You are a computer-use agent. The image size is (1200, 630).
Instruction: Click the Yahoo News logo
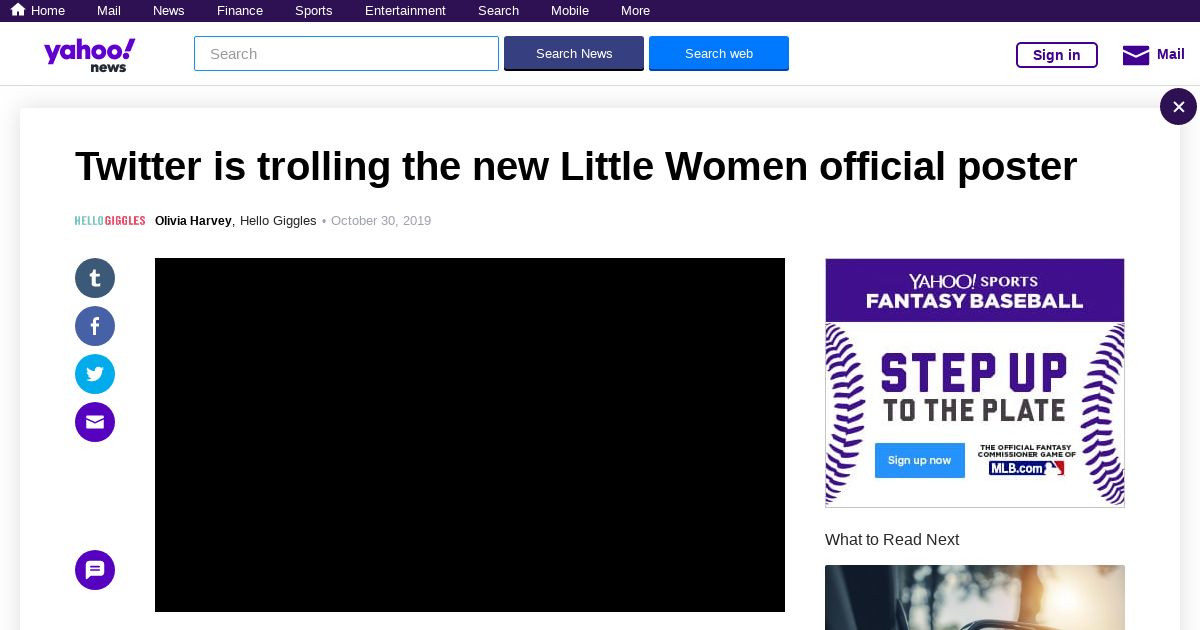point(89,55)
